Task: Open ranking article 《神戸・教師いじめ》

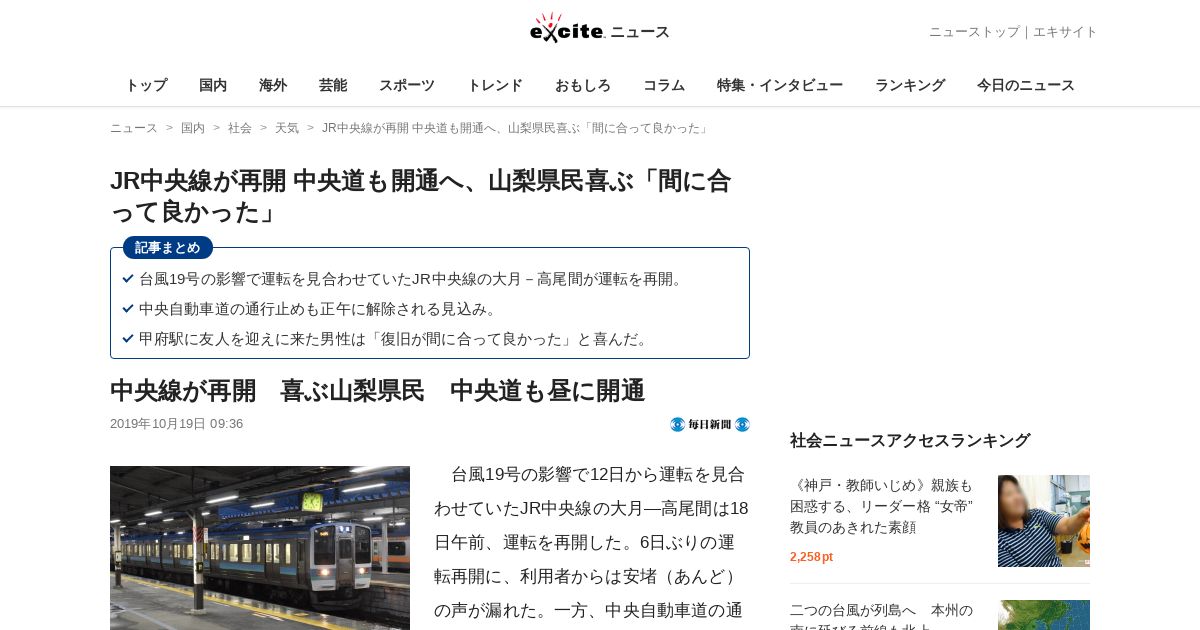Action: click(x=882, y=506)
